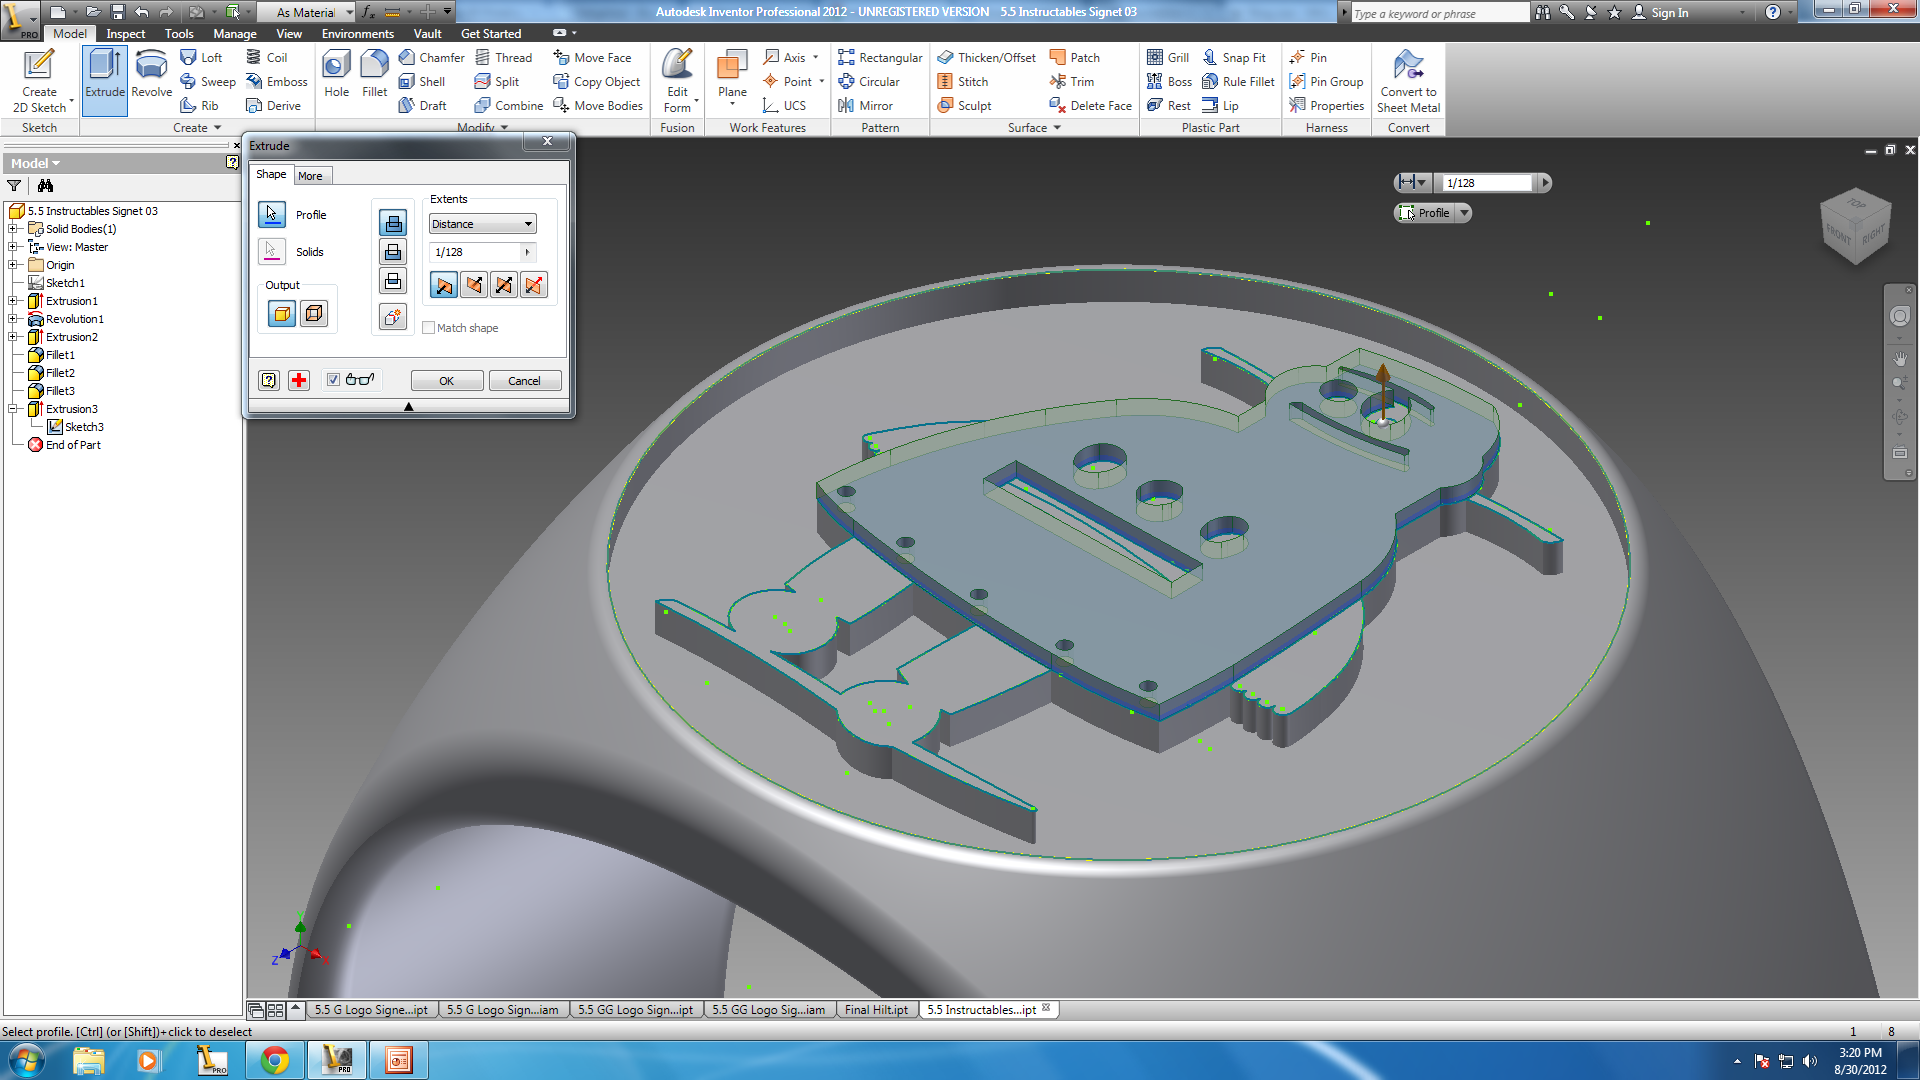This screenshot has height=1080, width=1920.
Task: Pick the Chamfer tool
Action: (x=432, y=58)
